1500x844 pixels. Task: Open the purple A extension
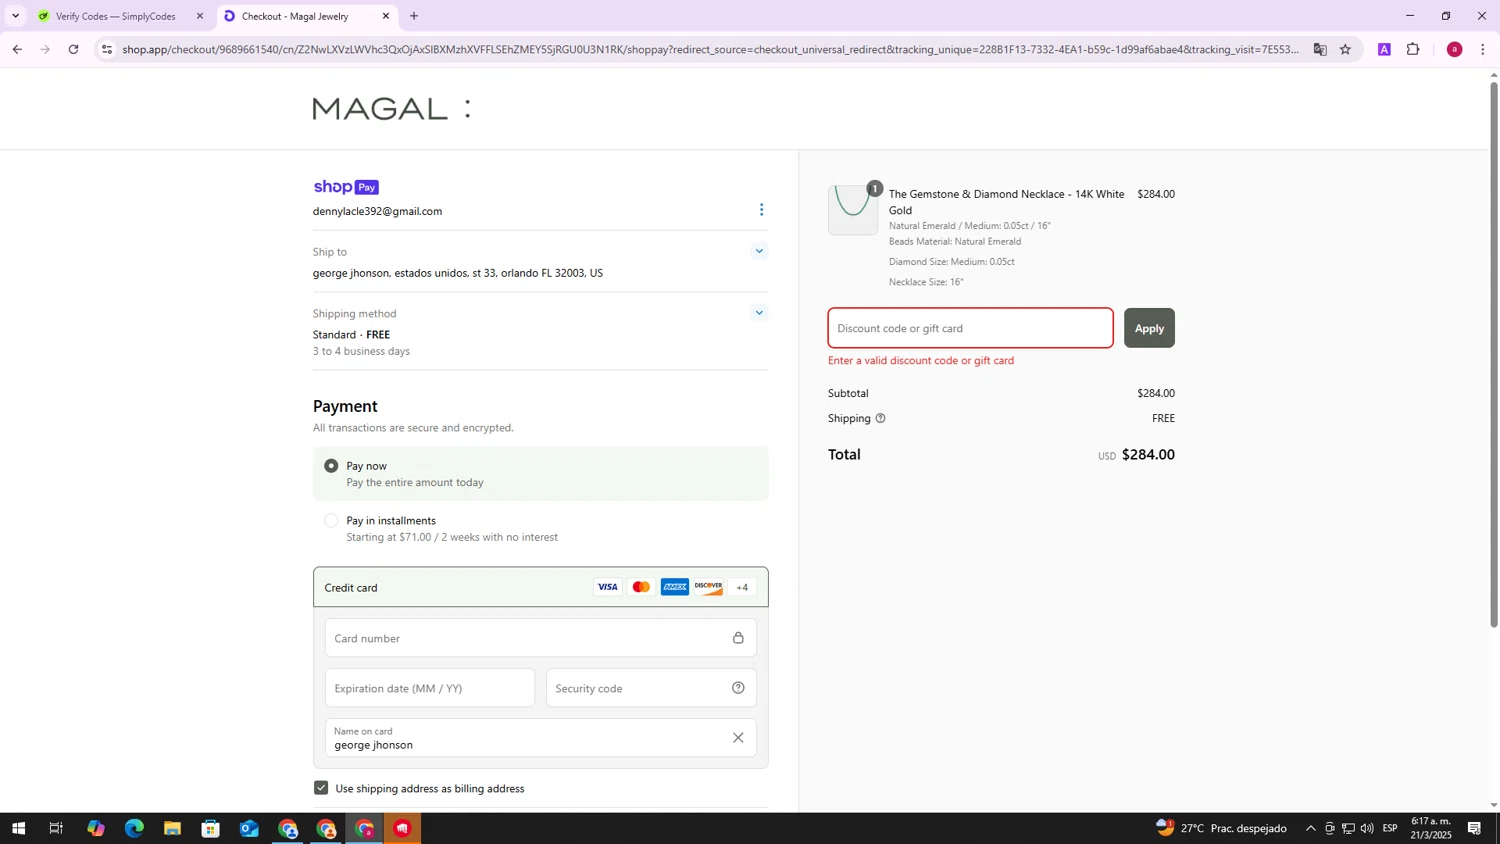[1384, 49]
